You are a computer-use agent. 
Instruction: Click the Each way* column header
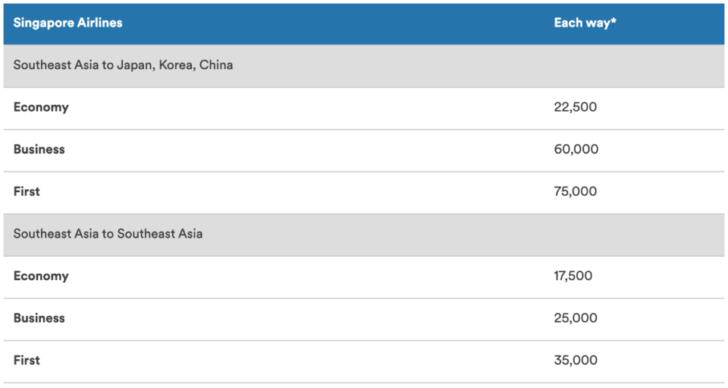[585, 23]
